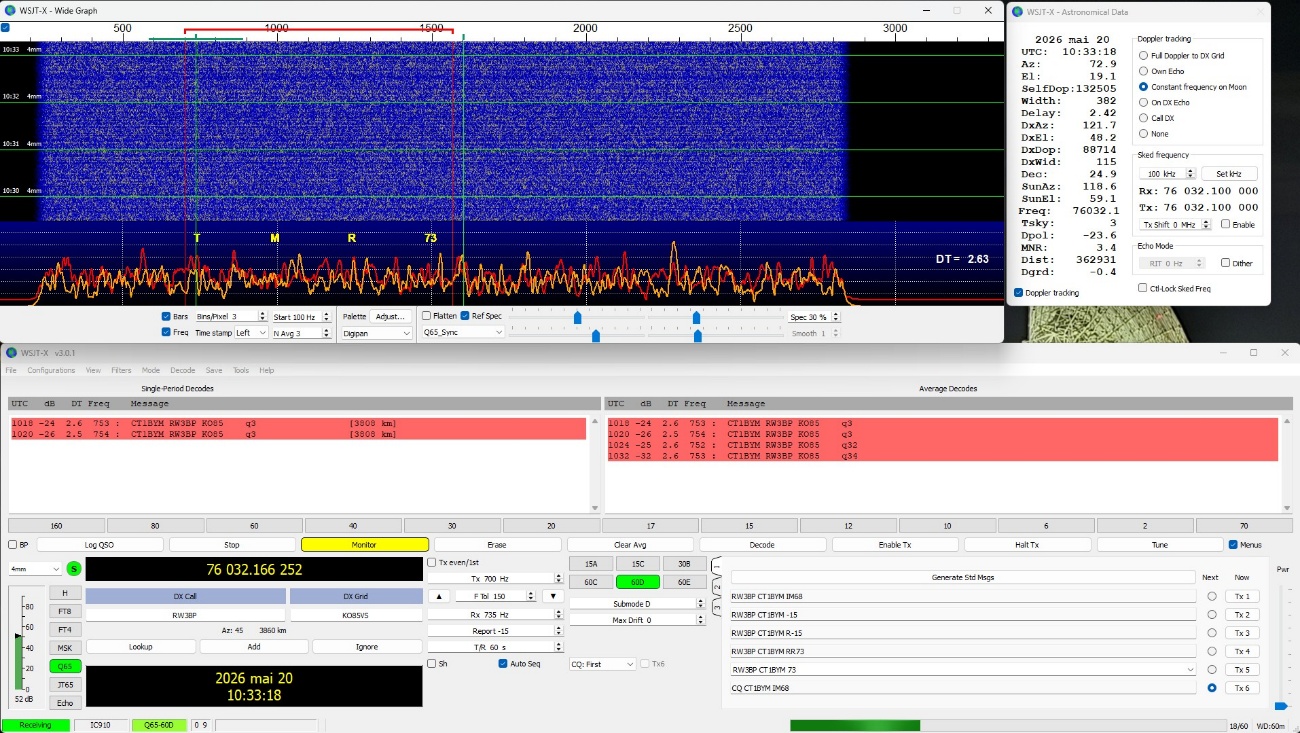The height and width of the screenshot is (733, 1300).
Task: Choose the 60E submode shortcut button
Action: tap(683, 582)
